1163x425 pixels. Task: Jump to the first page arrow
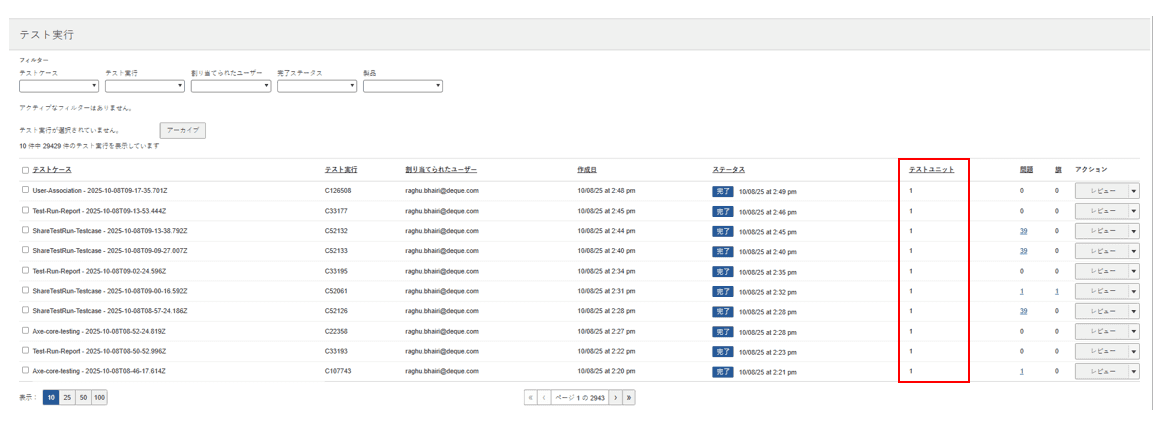[531, 397]
